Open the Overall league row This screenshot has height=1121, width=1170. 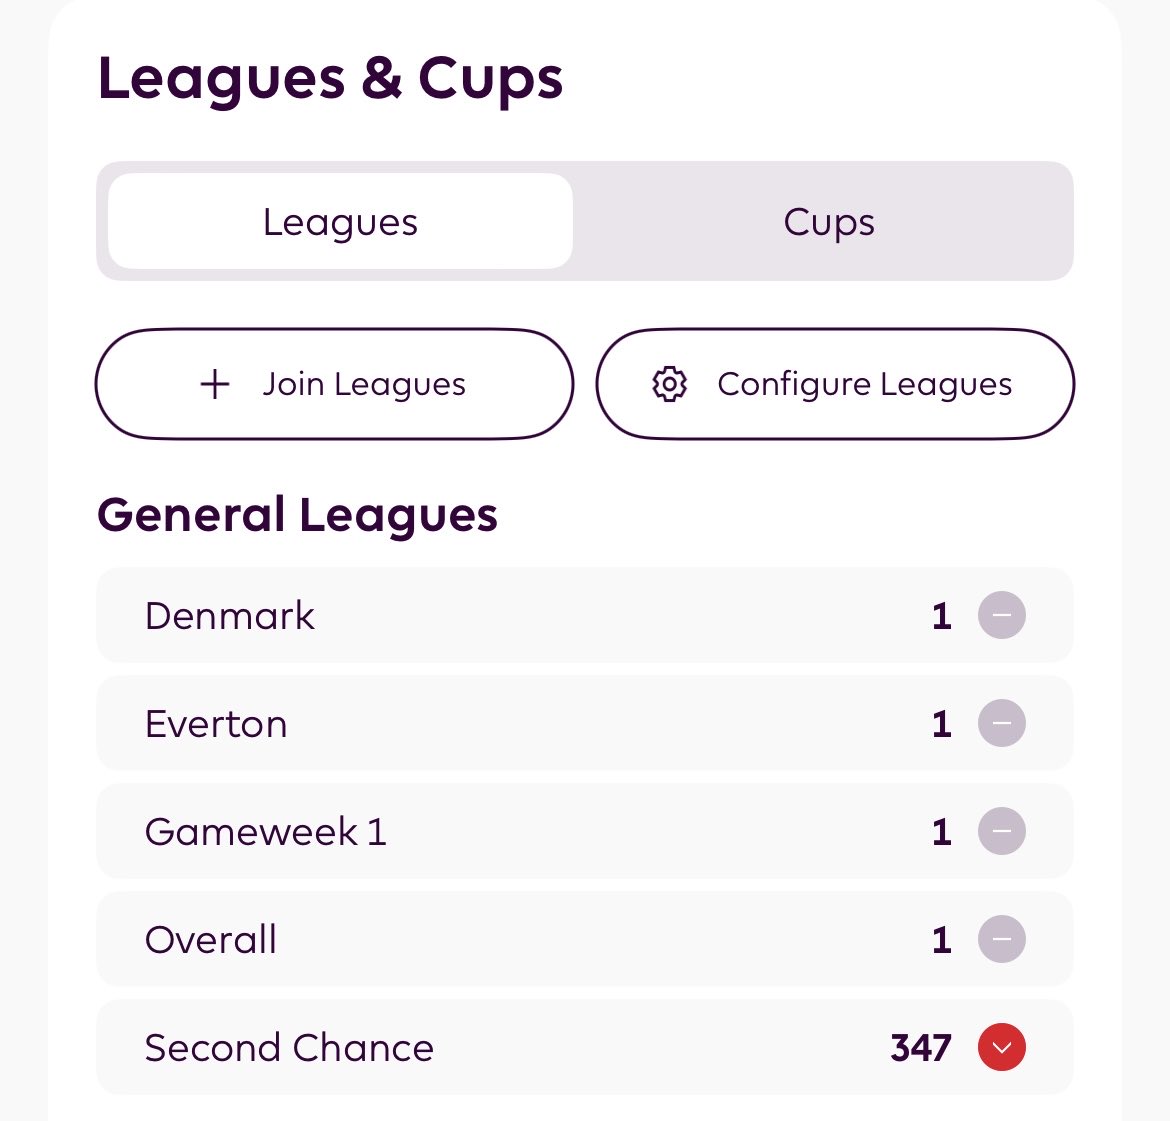click(x=585, y=939)
